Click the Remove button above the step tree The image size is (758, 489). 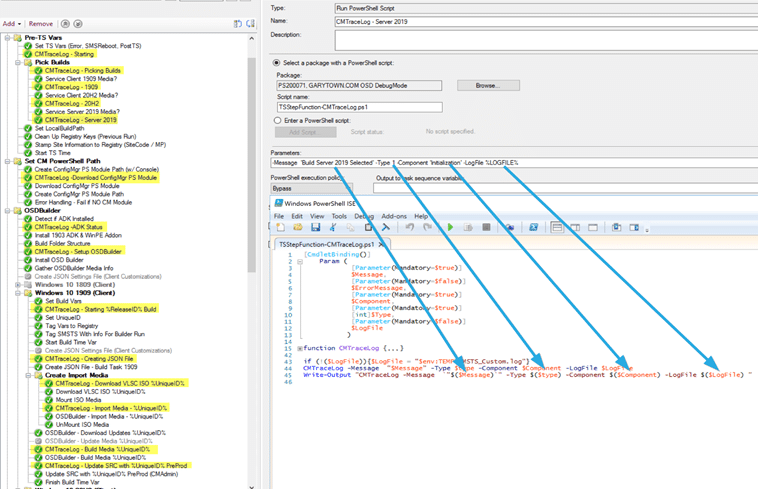[41, 24]
